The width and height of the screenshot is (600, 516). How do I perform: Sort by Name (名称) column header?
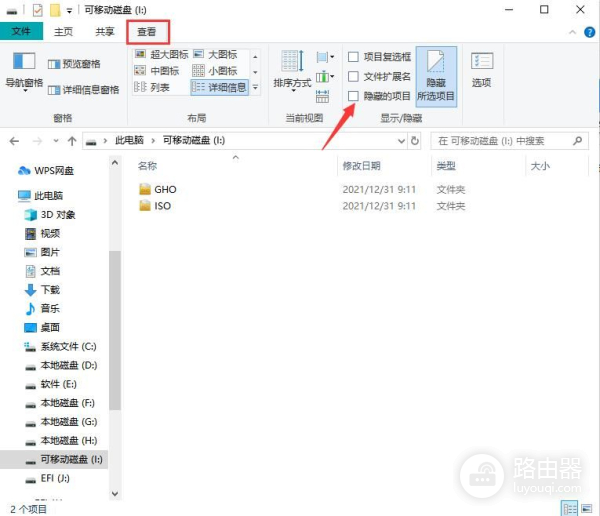pyautogui.click(x=147, y=166)
